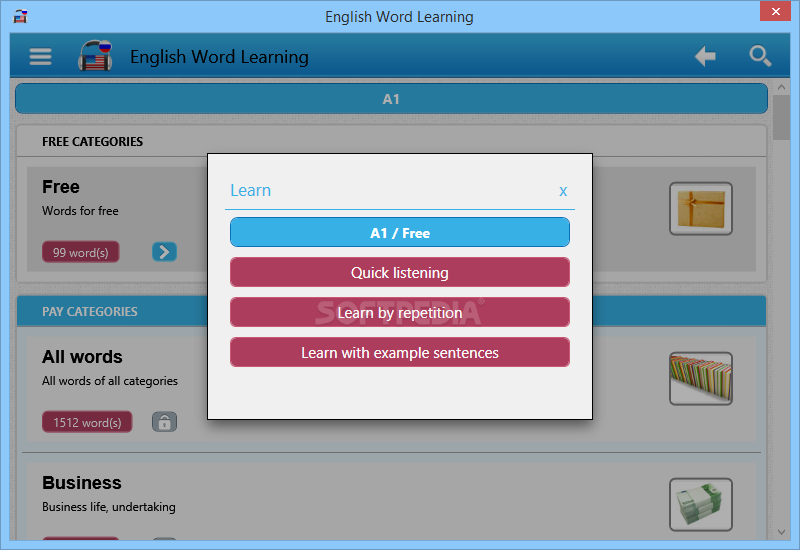Open the money thumbnail for Business
800x550 pixels.
701,504
